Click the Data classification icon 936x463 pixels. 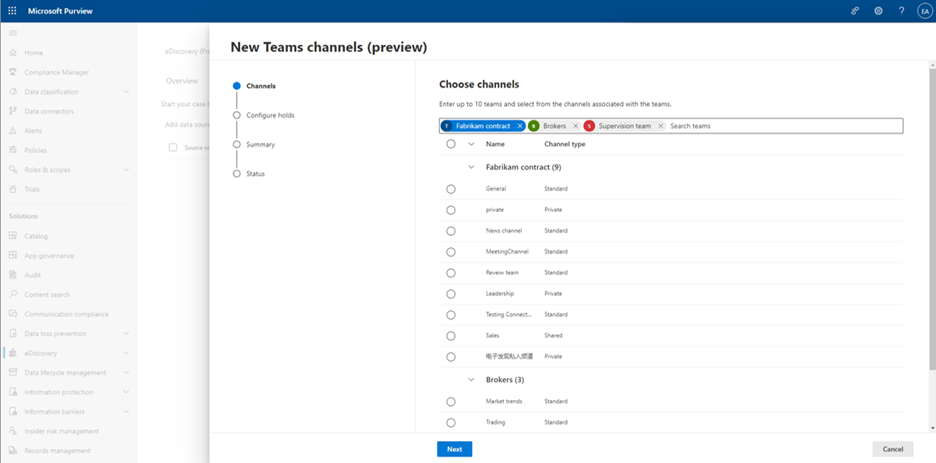coord(13,92)
